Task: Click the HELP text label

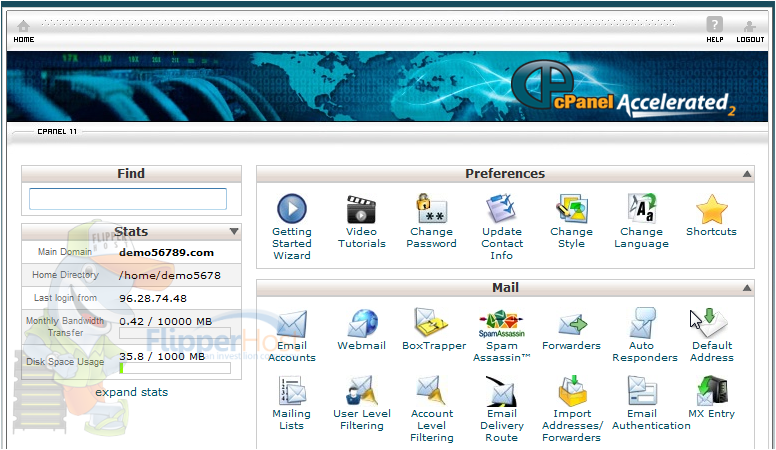Action: click(x=715, y=40)
